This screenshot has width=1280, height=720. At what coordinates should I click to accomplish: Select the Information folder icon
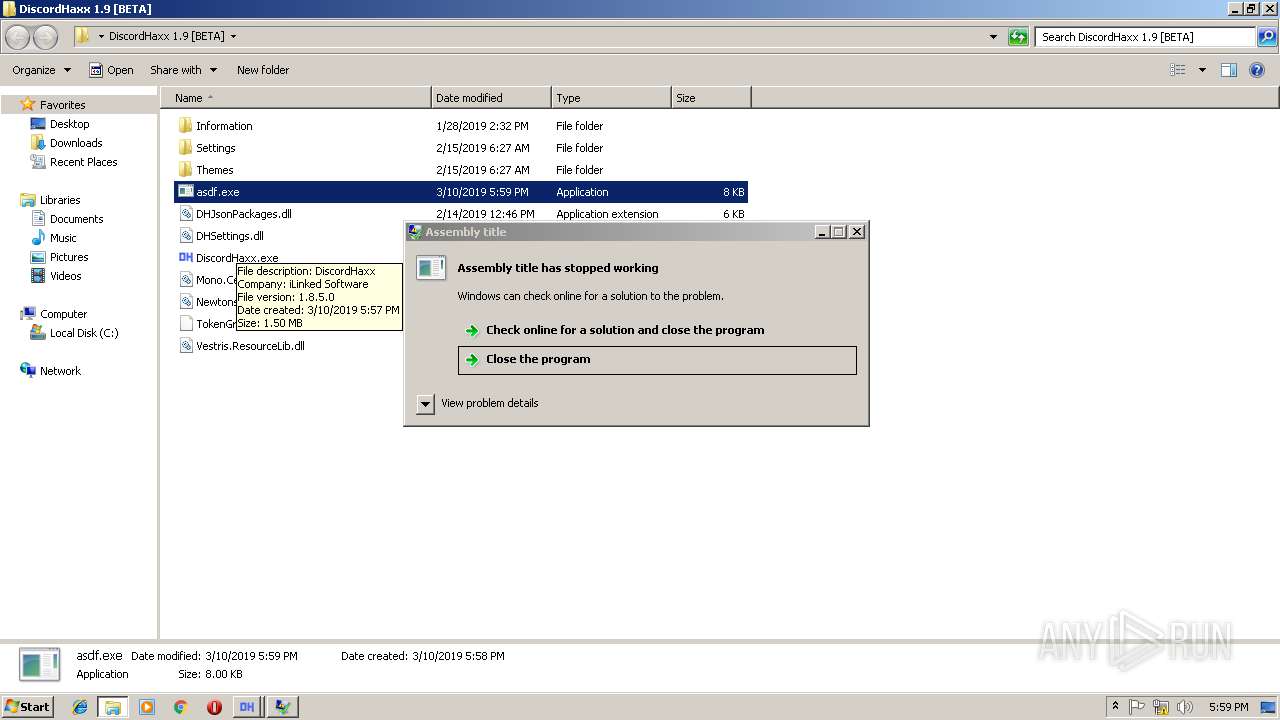click(185, 126)
